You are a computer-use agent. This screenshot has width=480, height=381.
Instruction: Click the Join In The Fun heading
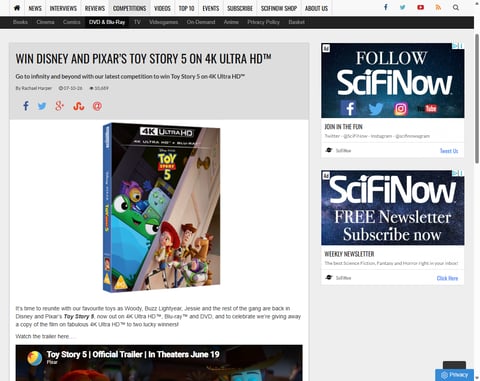tap(343, 127)
